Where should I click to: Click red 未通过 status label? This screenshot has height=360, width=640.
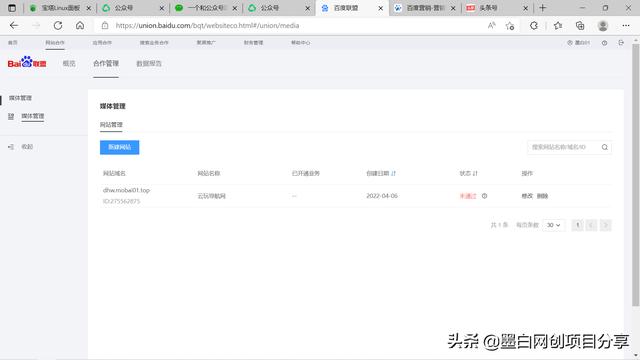[468, 196]
